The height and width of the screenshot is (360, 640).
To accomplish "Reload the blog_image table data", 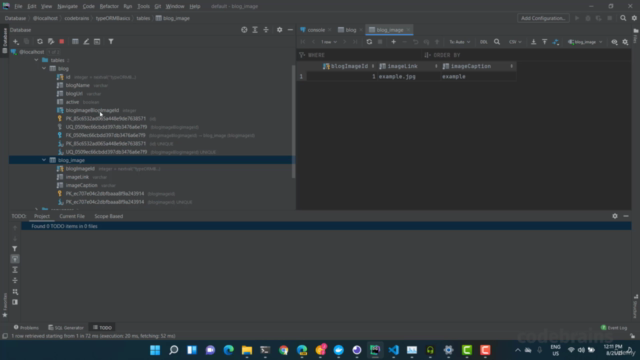I will (369, 42).
